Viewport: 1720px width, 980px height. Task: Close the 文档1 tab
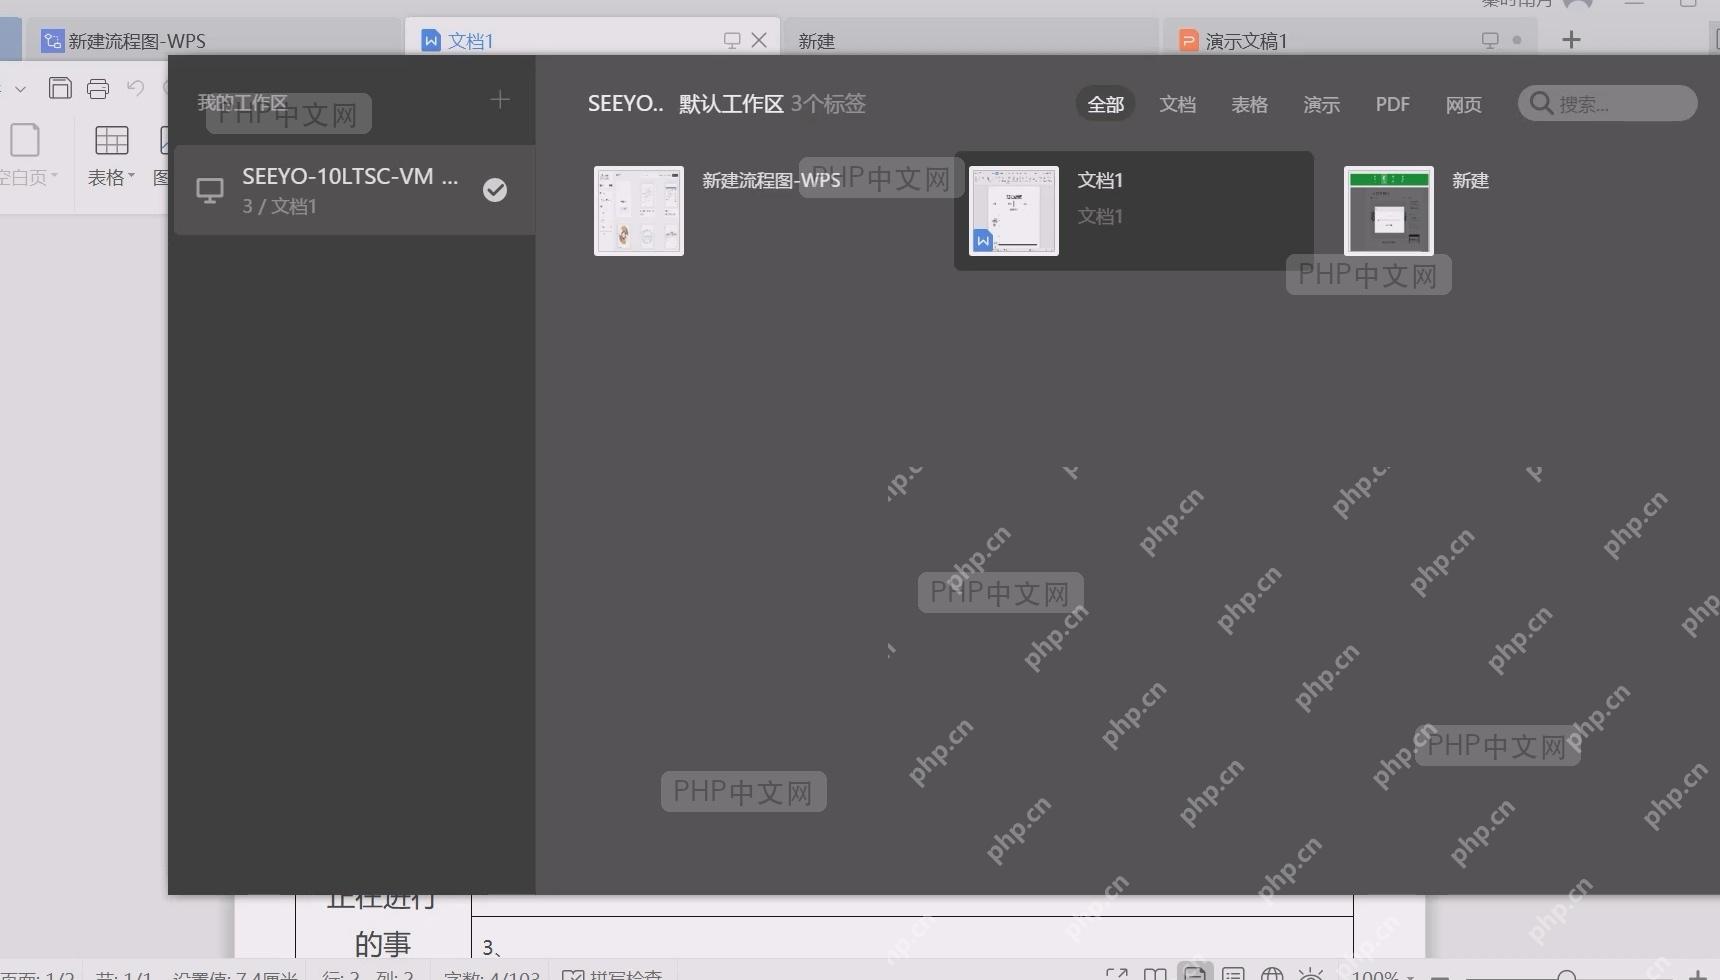[x=759, y=40]
